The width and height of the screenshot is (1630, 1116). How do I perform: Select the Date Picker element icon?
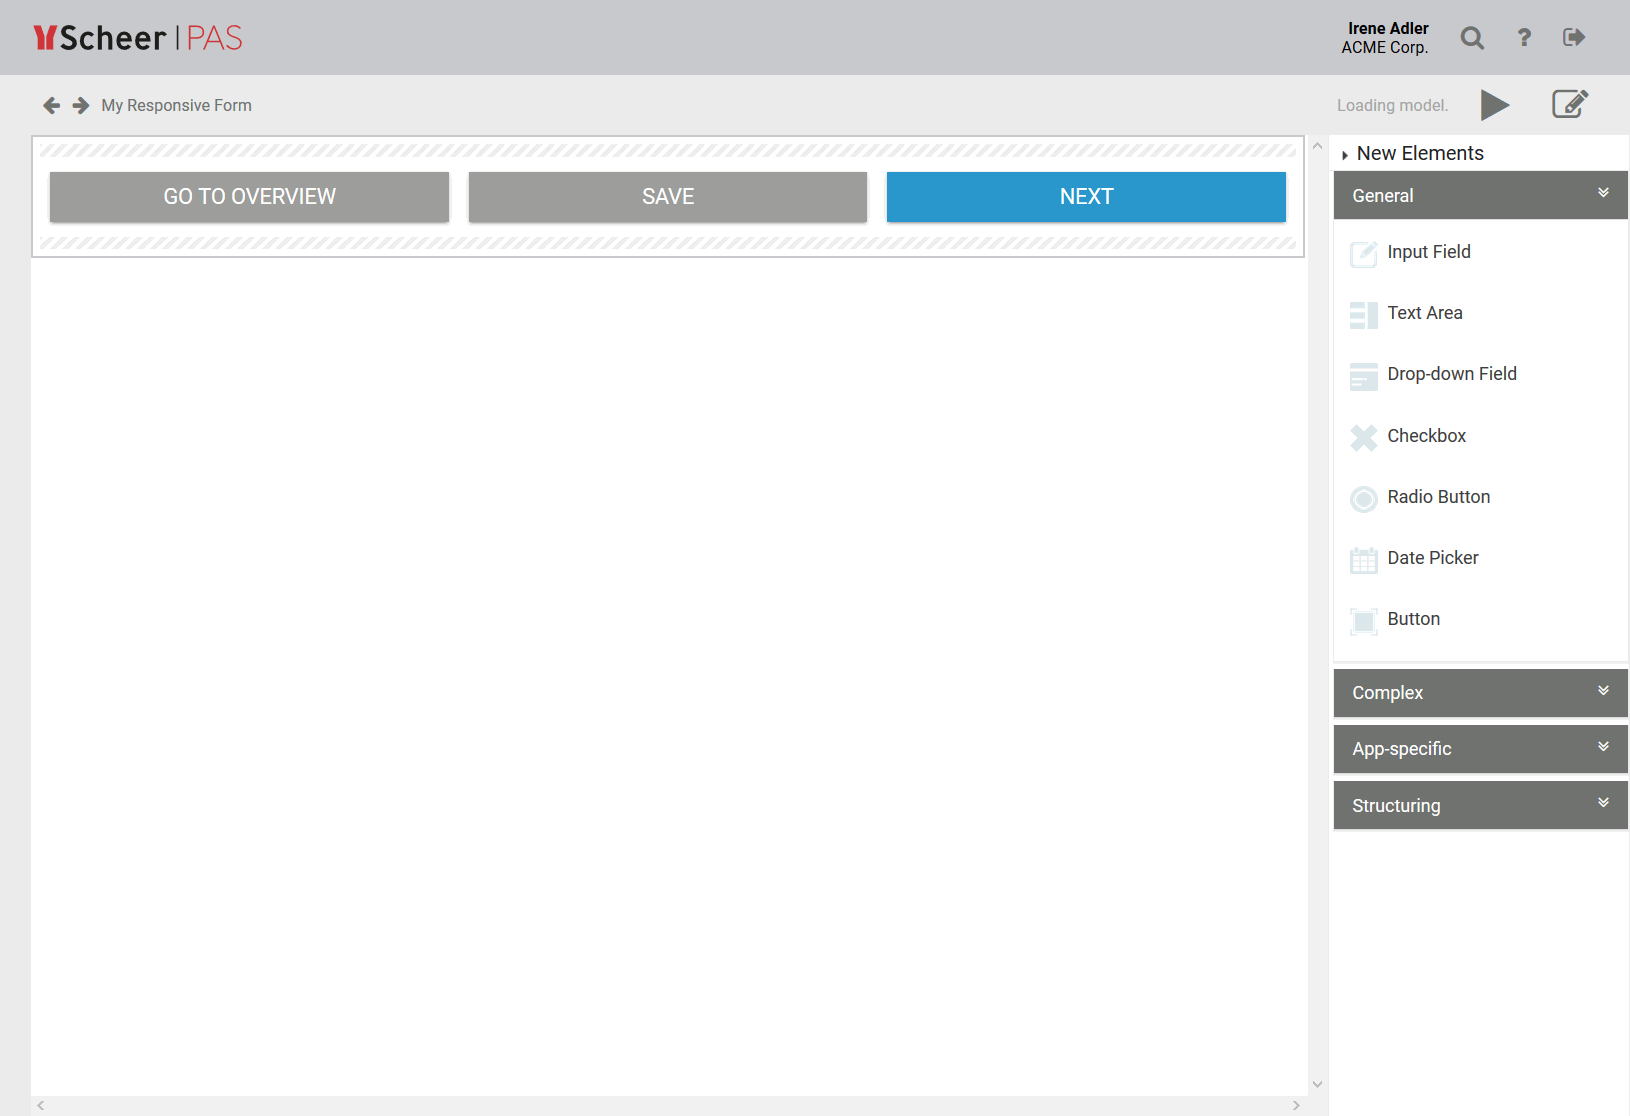[1363, 560]
